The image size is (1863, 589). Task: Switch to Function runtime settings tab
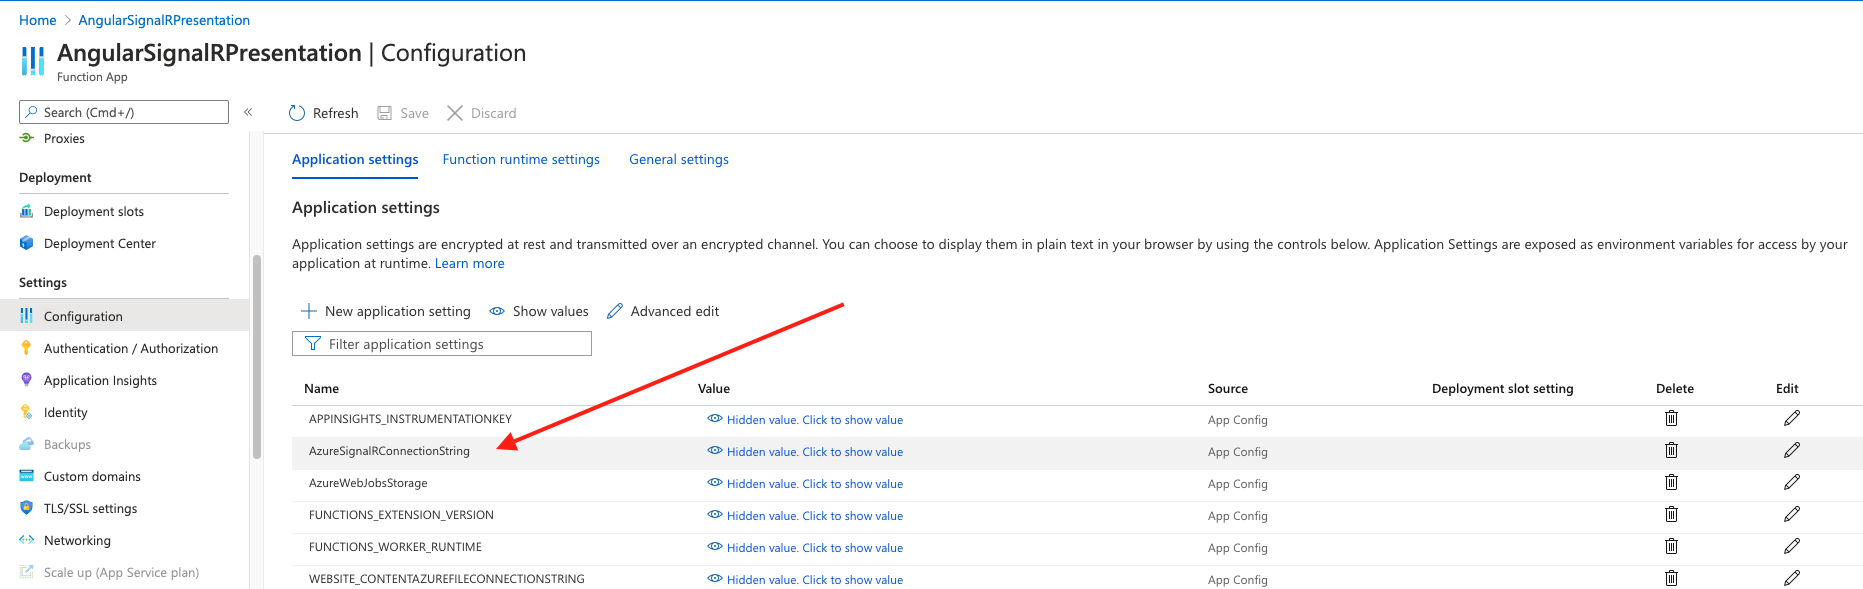(521, 160)
